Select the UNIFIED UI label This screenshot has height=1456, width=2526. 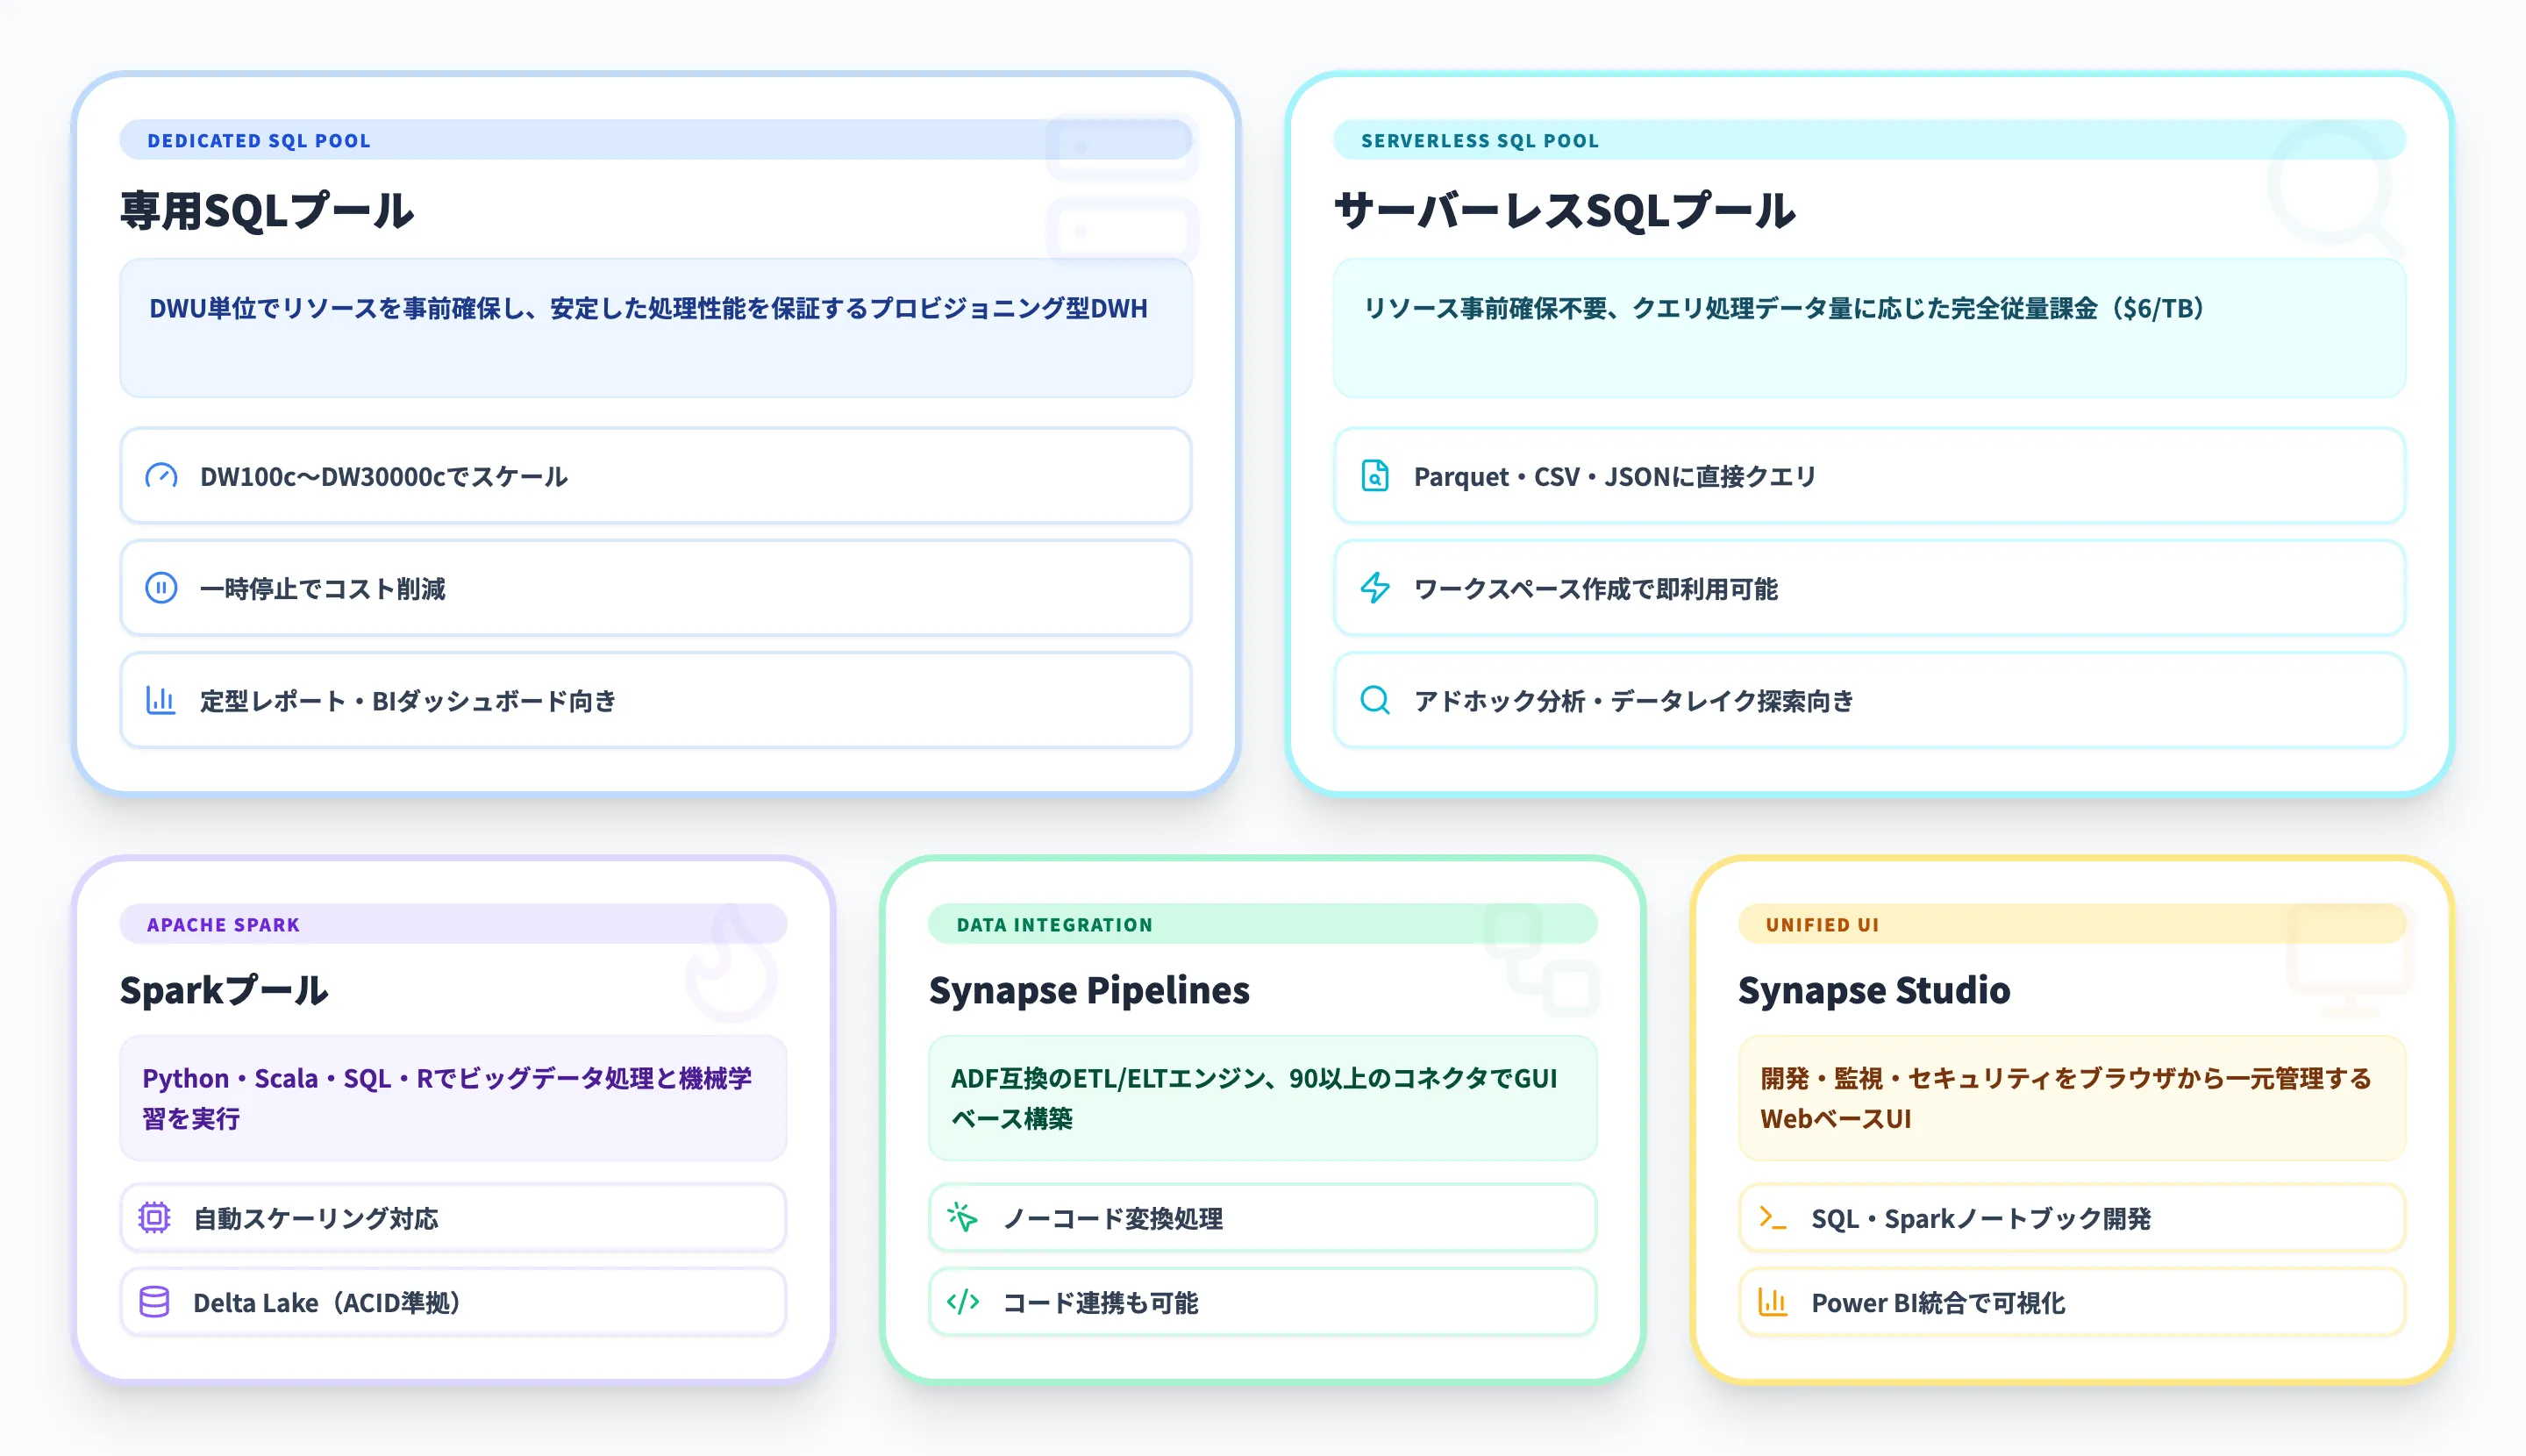coord(1822,925)
